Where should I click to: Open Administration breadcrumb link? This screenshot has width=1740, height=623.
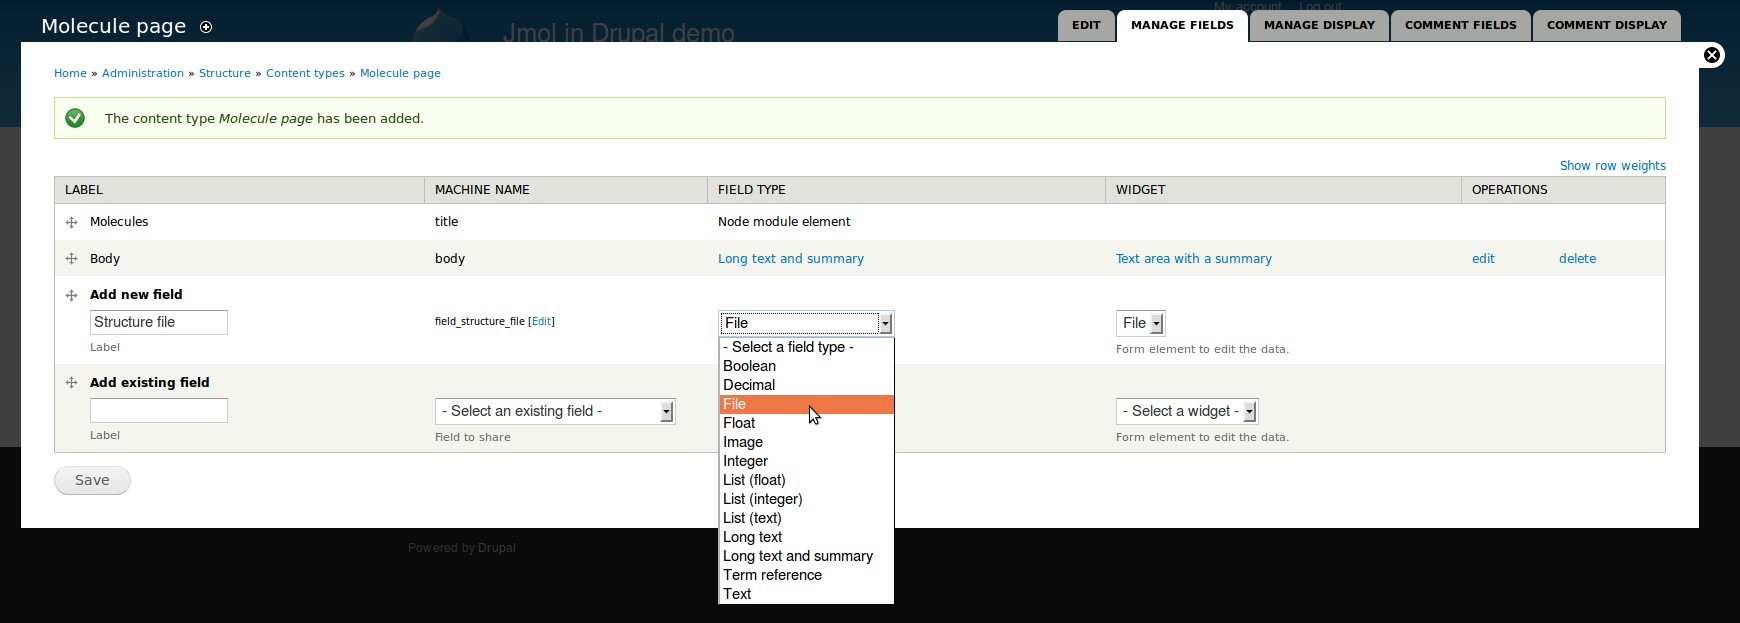pos(143,73)
